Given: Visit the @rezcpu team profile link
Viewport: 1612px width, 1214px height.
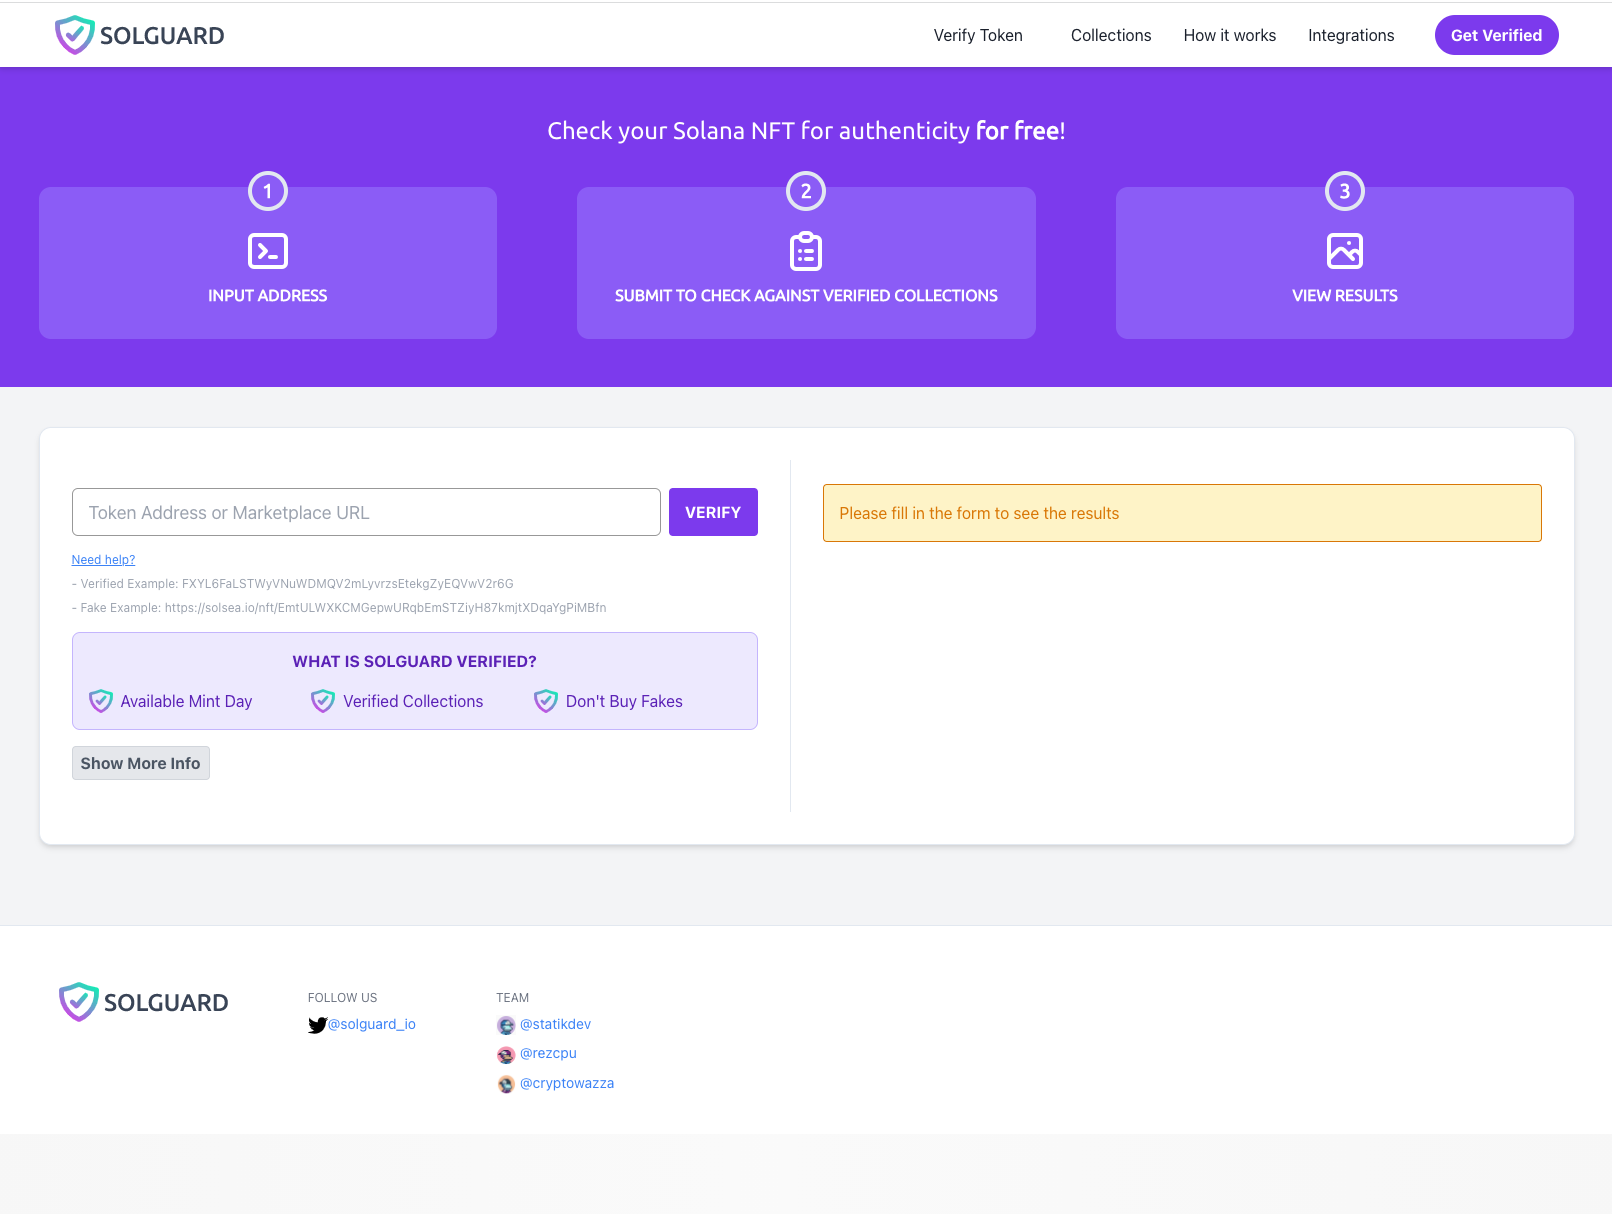Looking at the screenshot, I should pos(548,1053).
